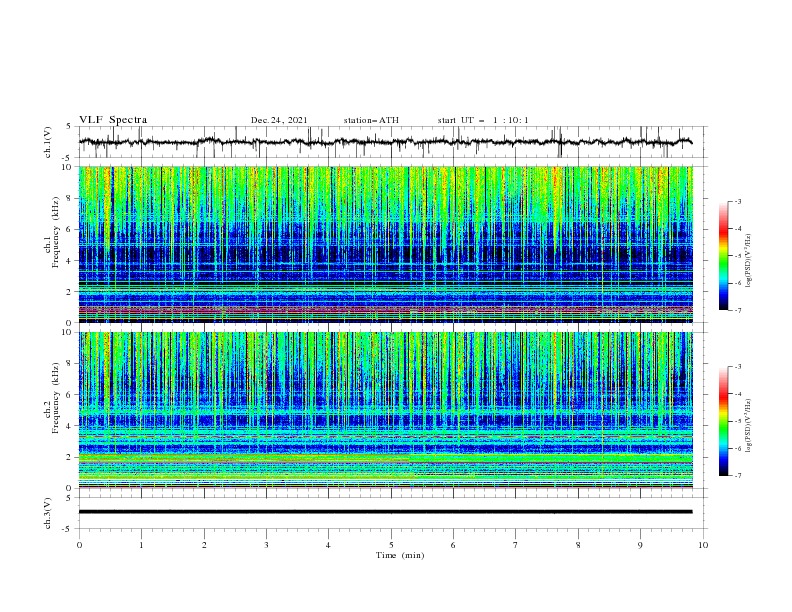This screenshot has height=612, width=792.
Task: Click the "ch.1(V)" waveform axis label
Action: pos(48,142)
